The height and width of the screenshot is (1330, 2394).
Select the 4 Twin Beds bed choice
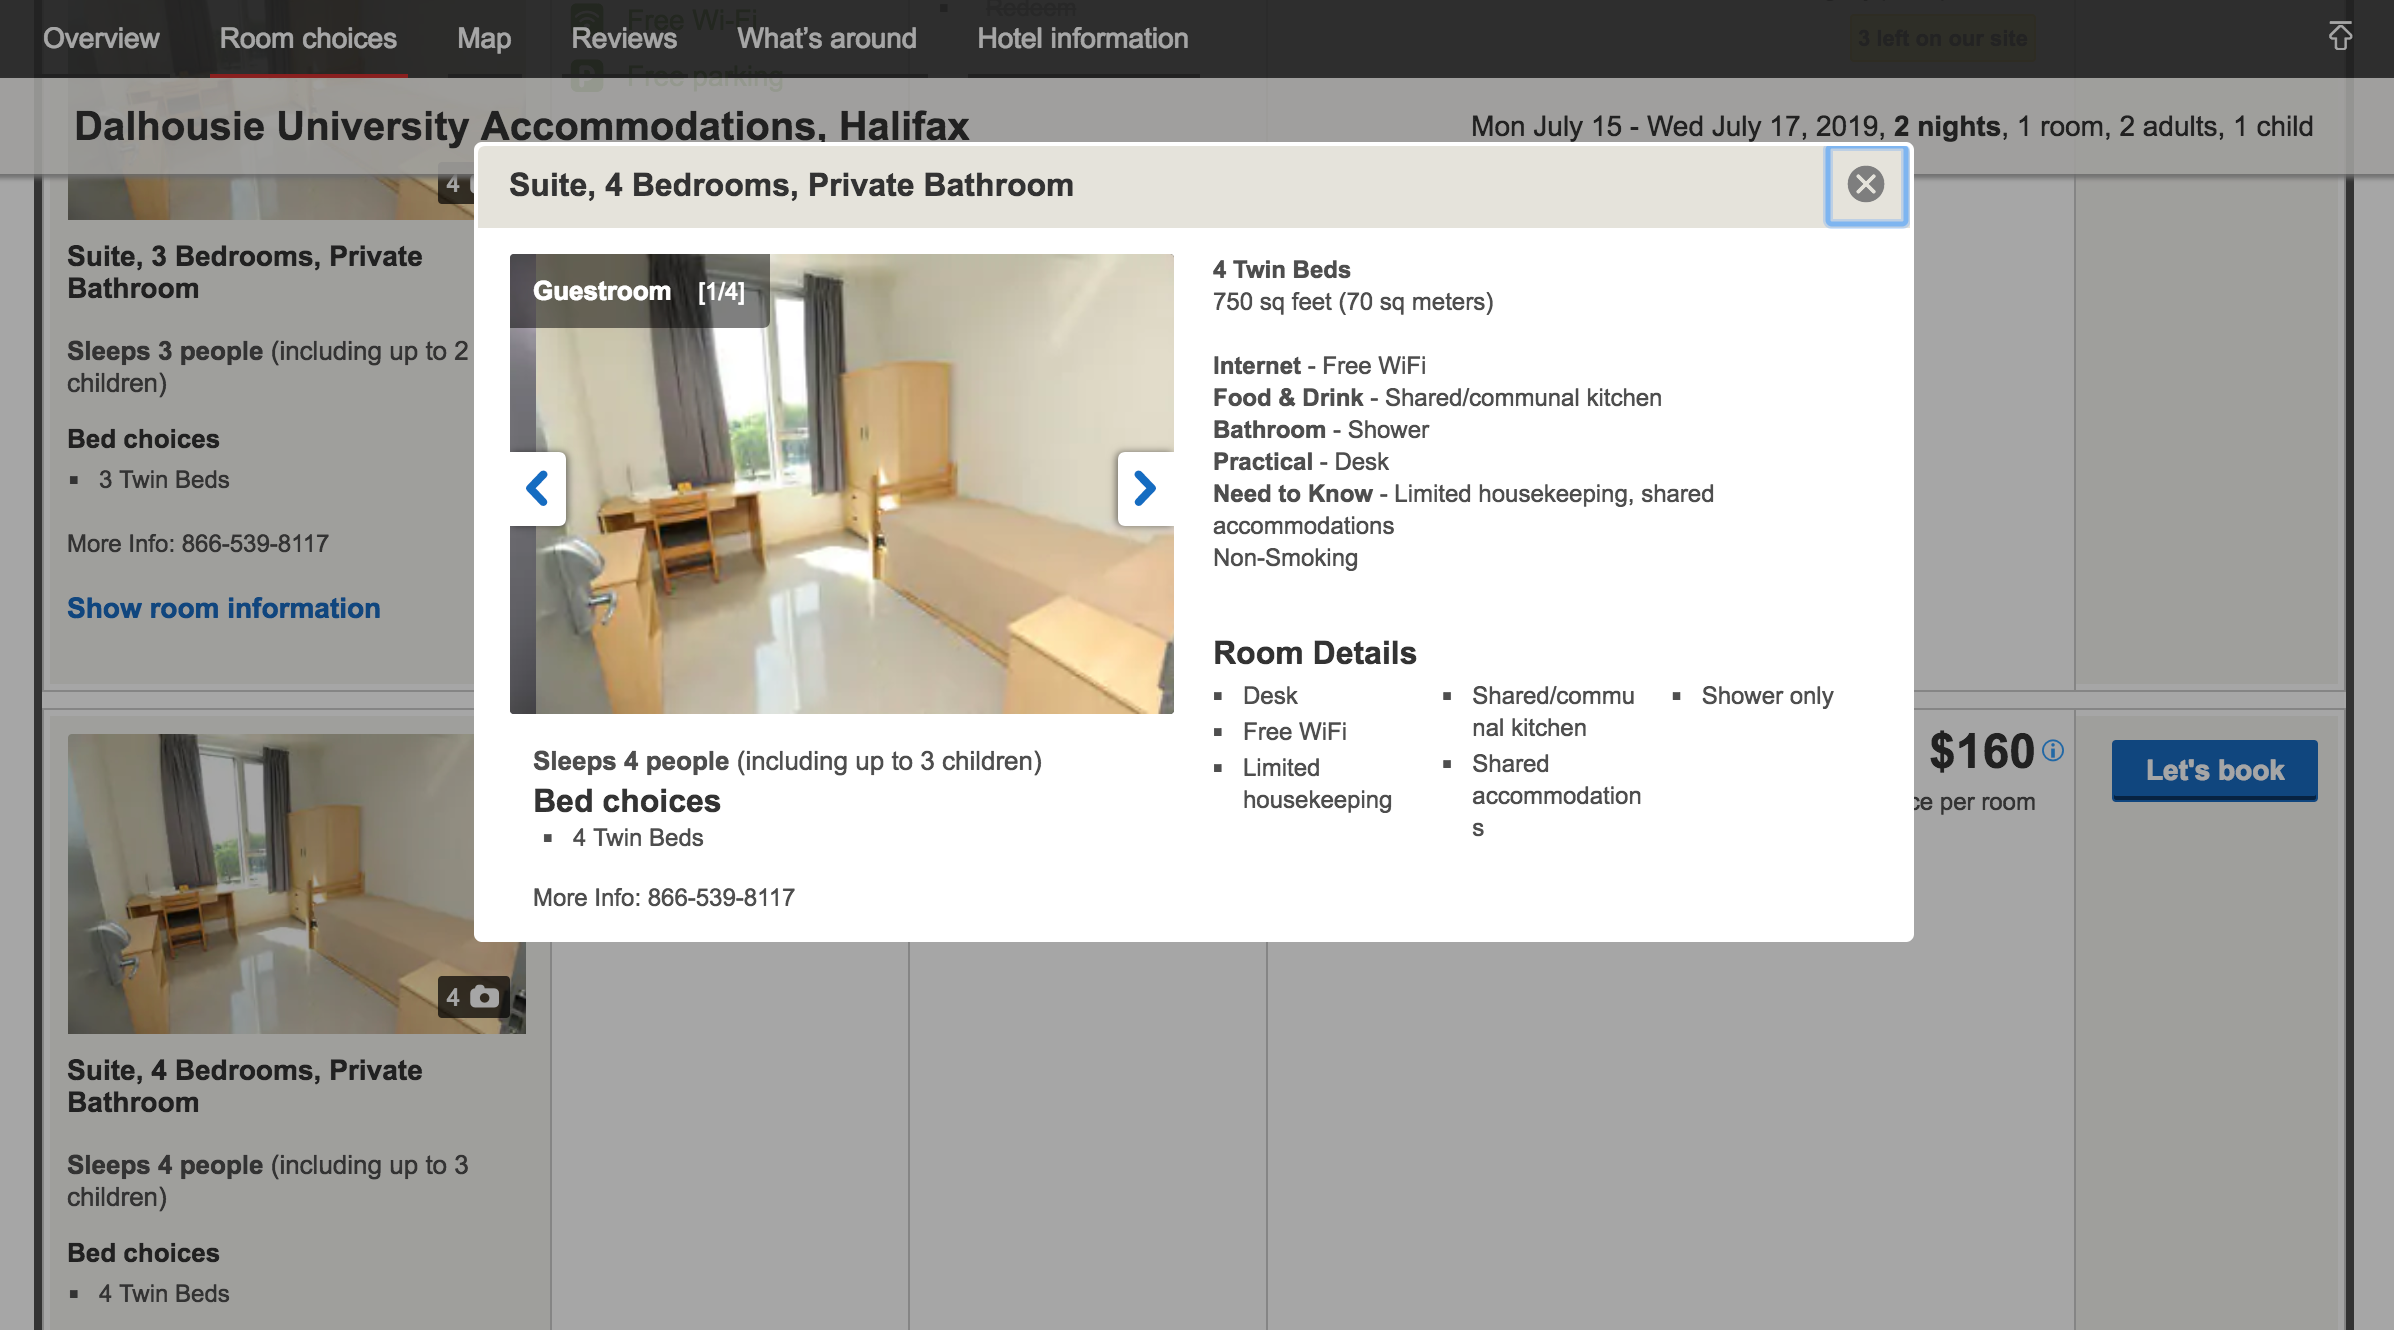636,838
